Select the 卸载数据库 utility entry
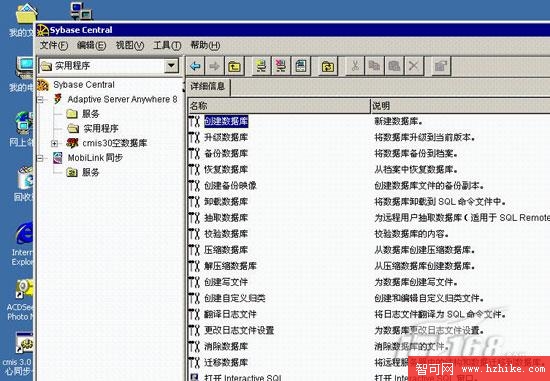The image size is (550, 381). pyautogui.click(x=226, y=202)
